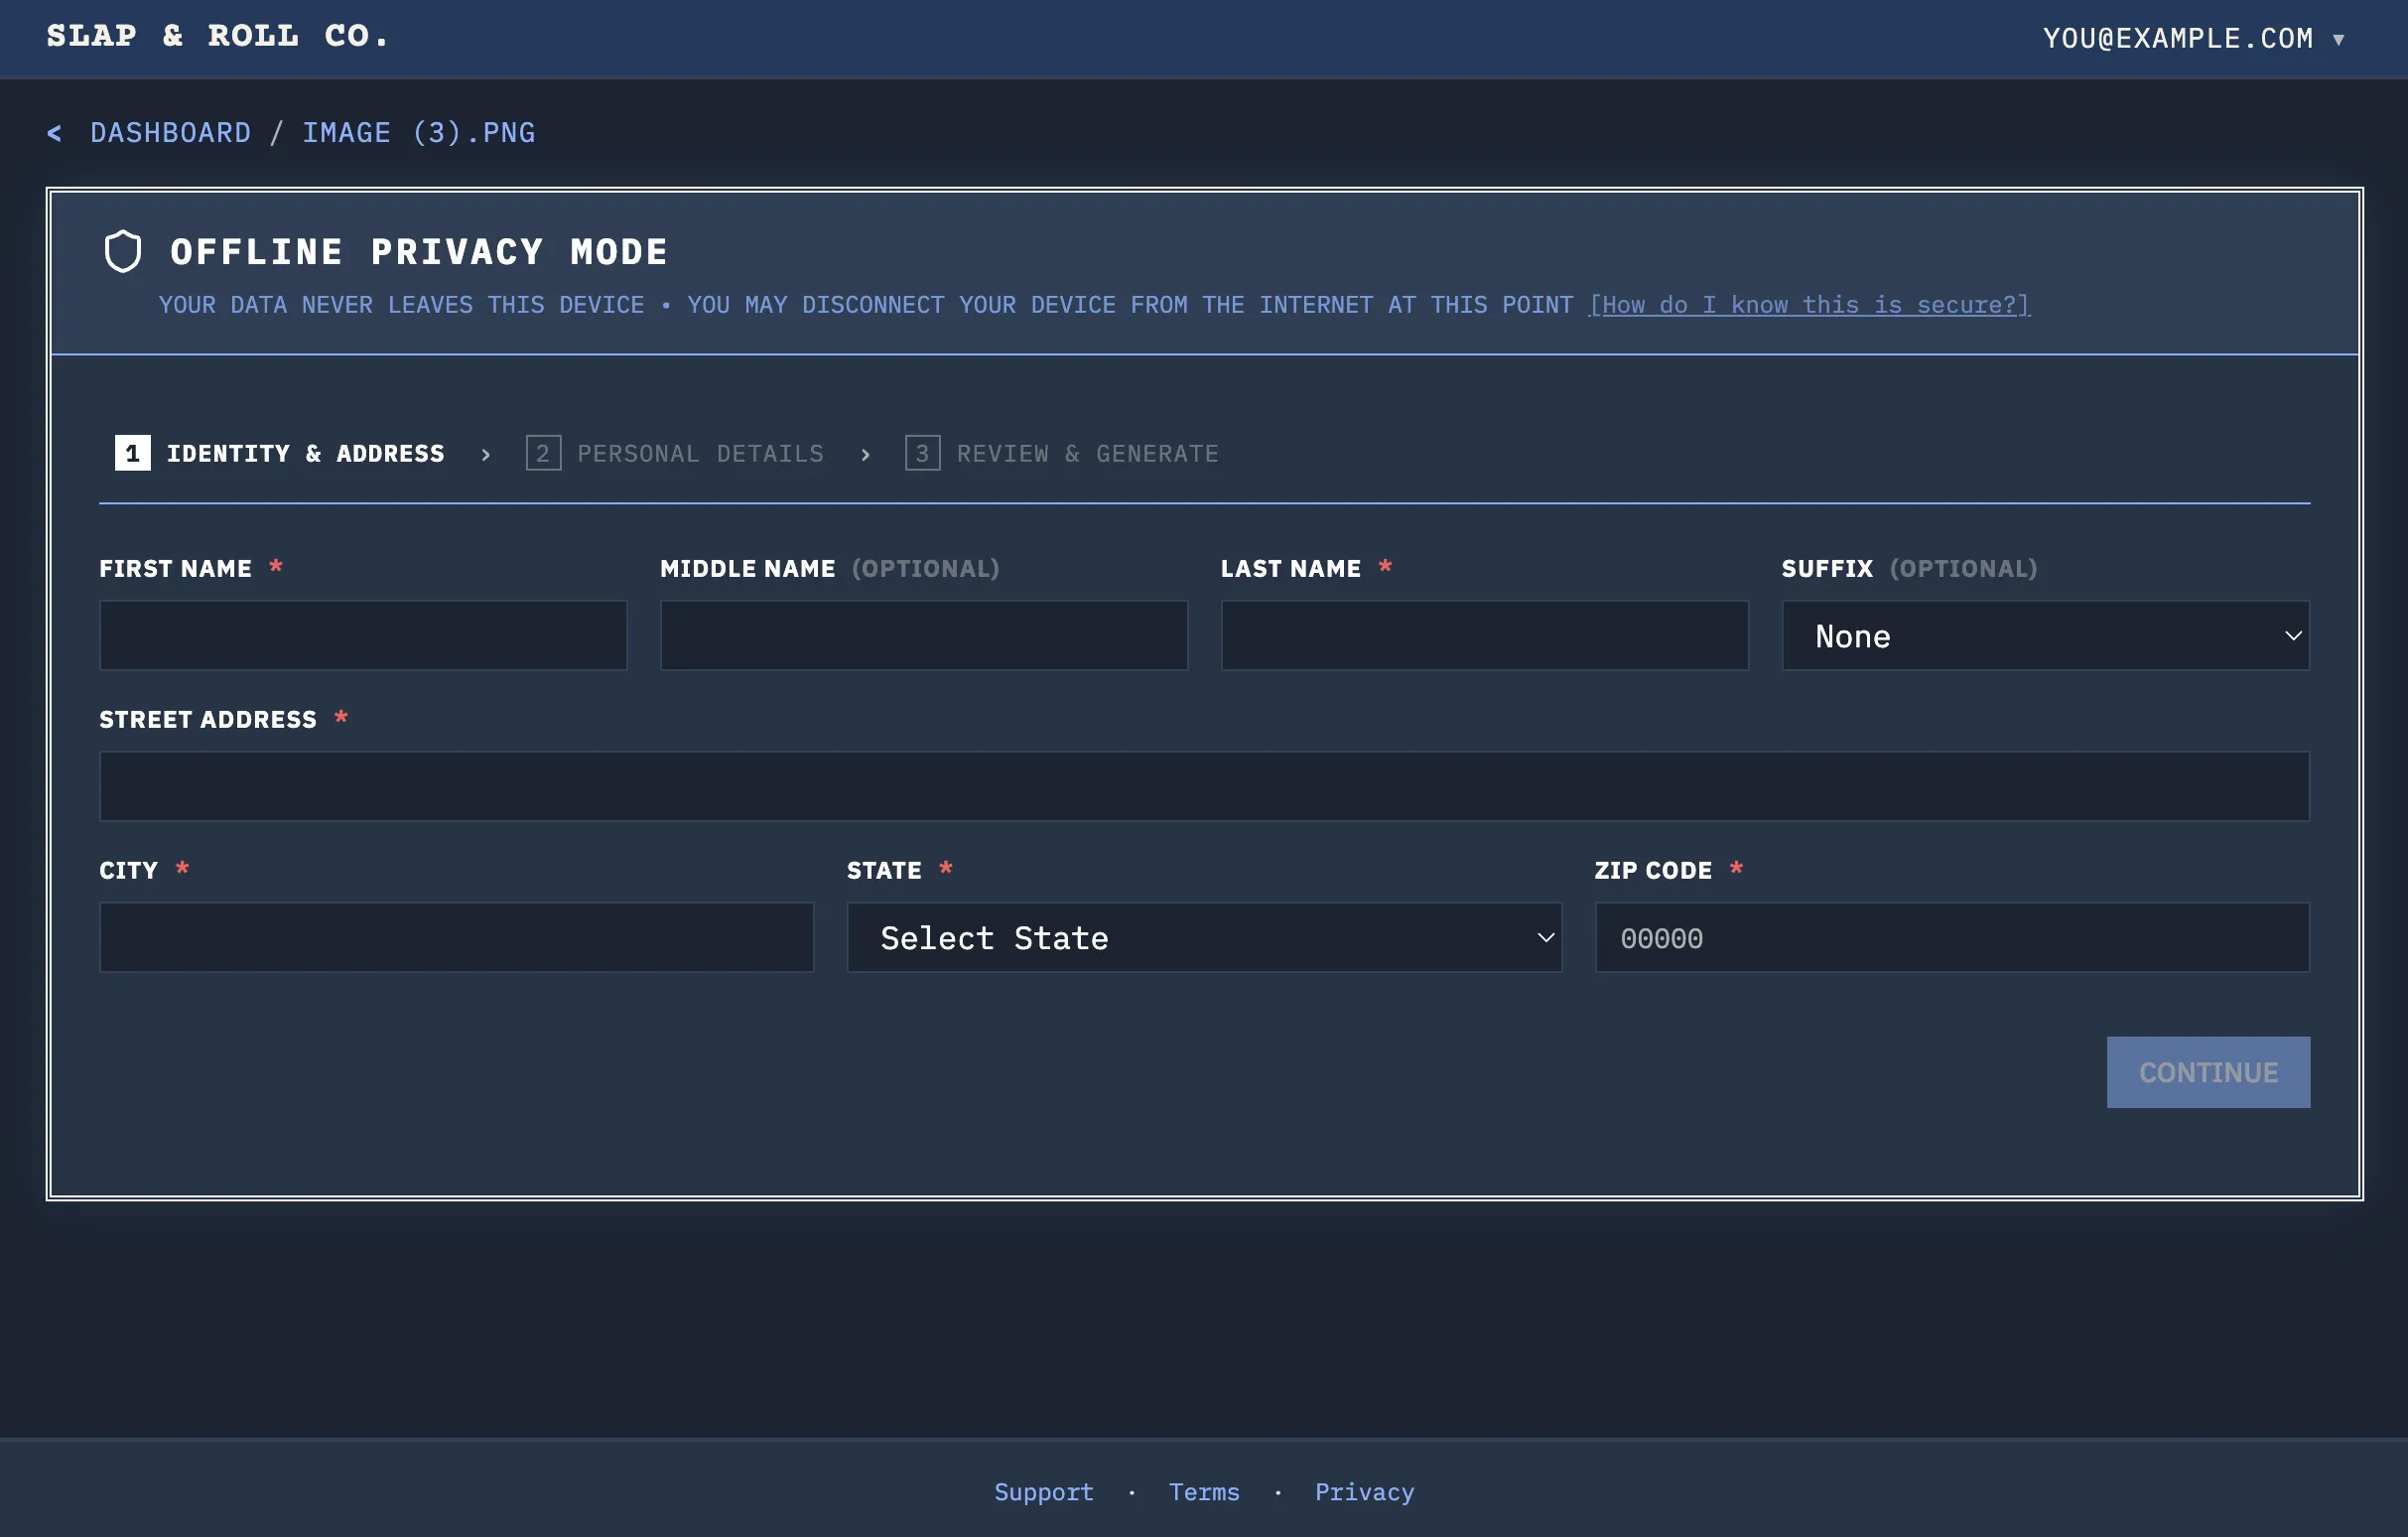The height and width of the screenshot is (1537, 2408).
Task: Focus the Middle Name input field
Action: click(924, 636)
